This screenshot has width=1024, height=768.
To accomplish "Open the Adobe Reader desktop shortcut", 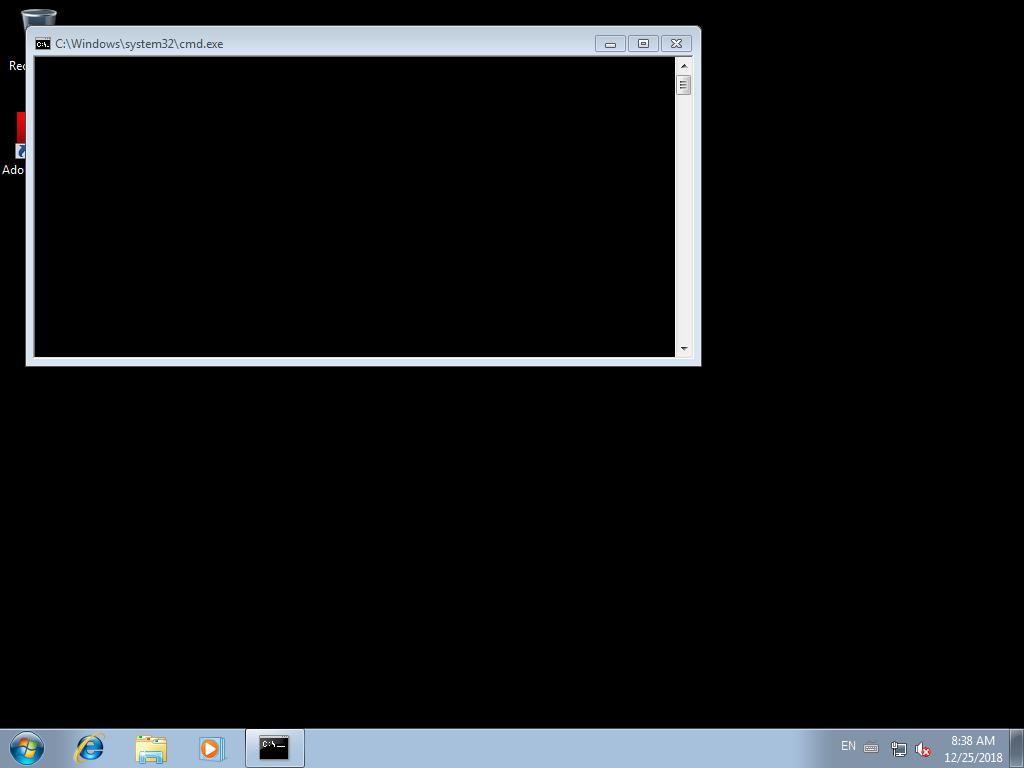I will 18,140.
